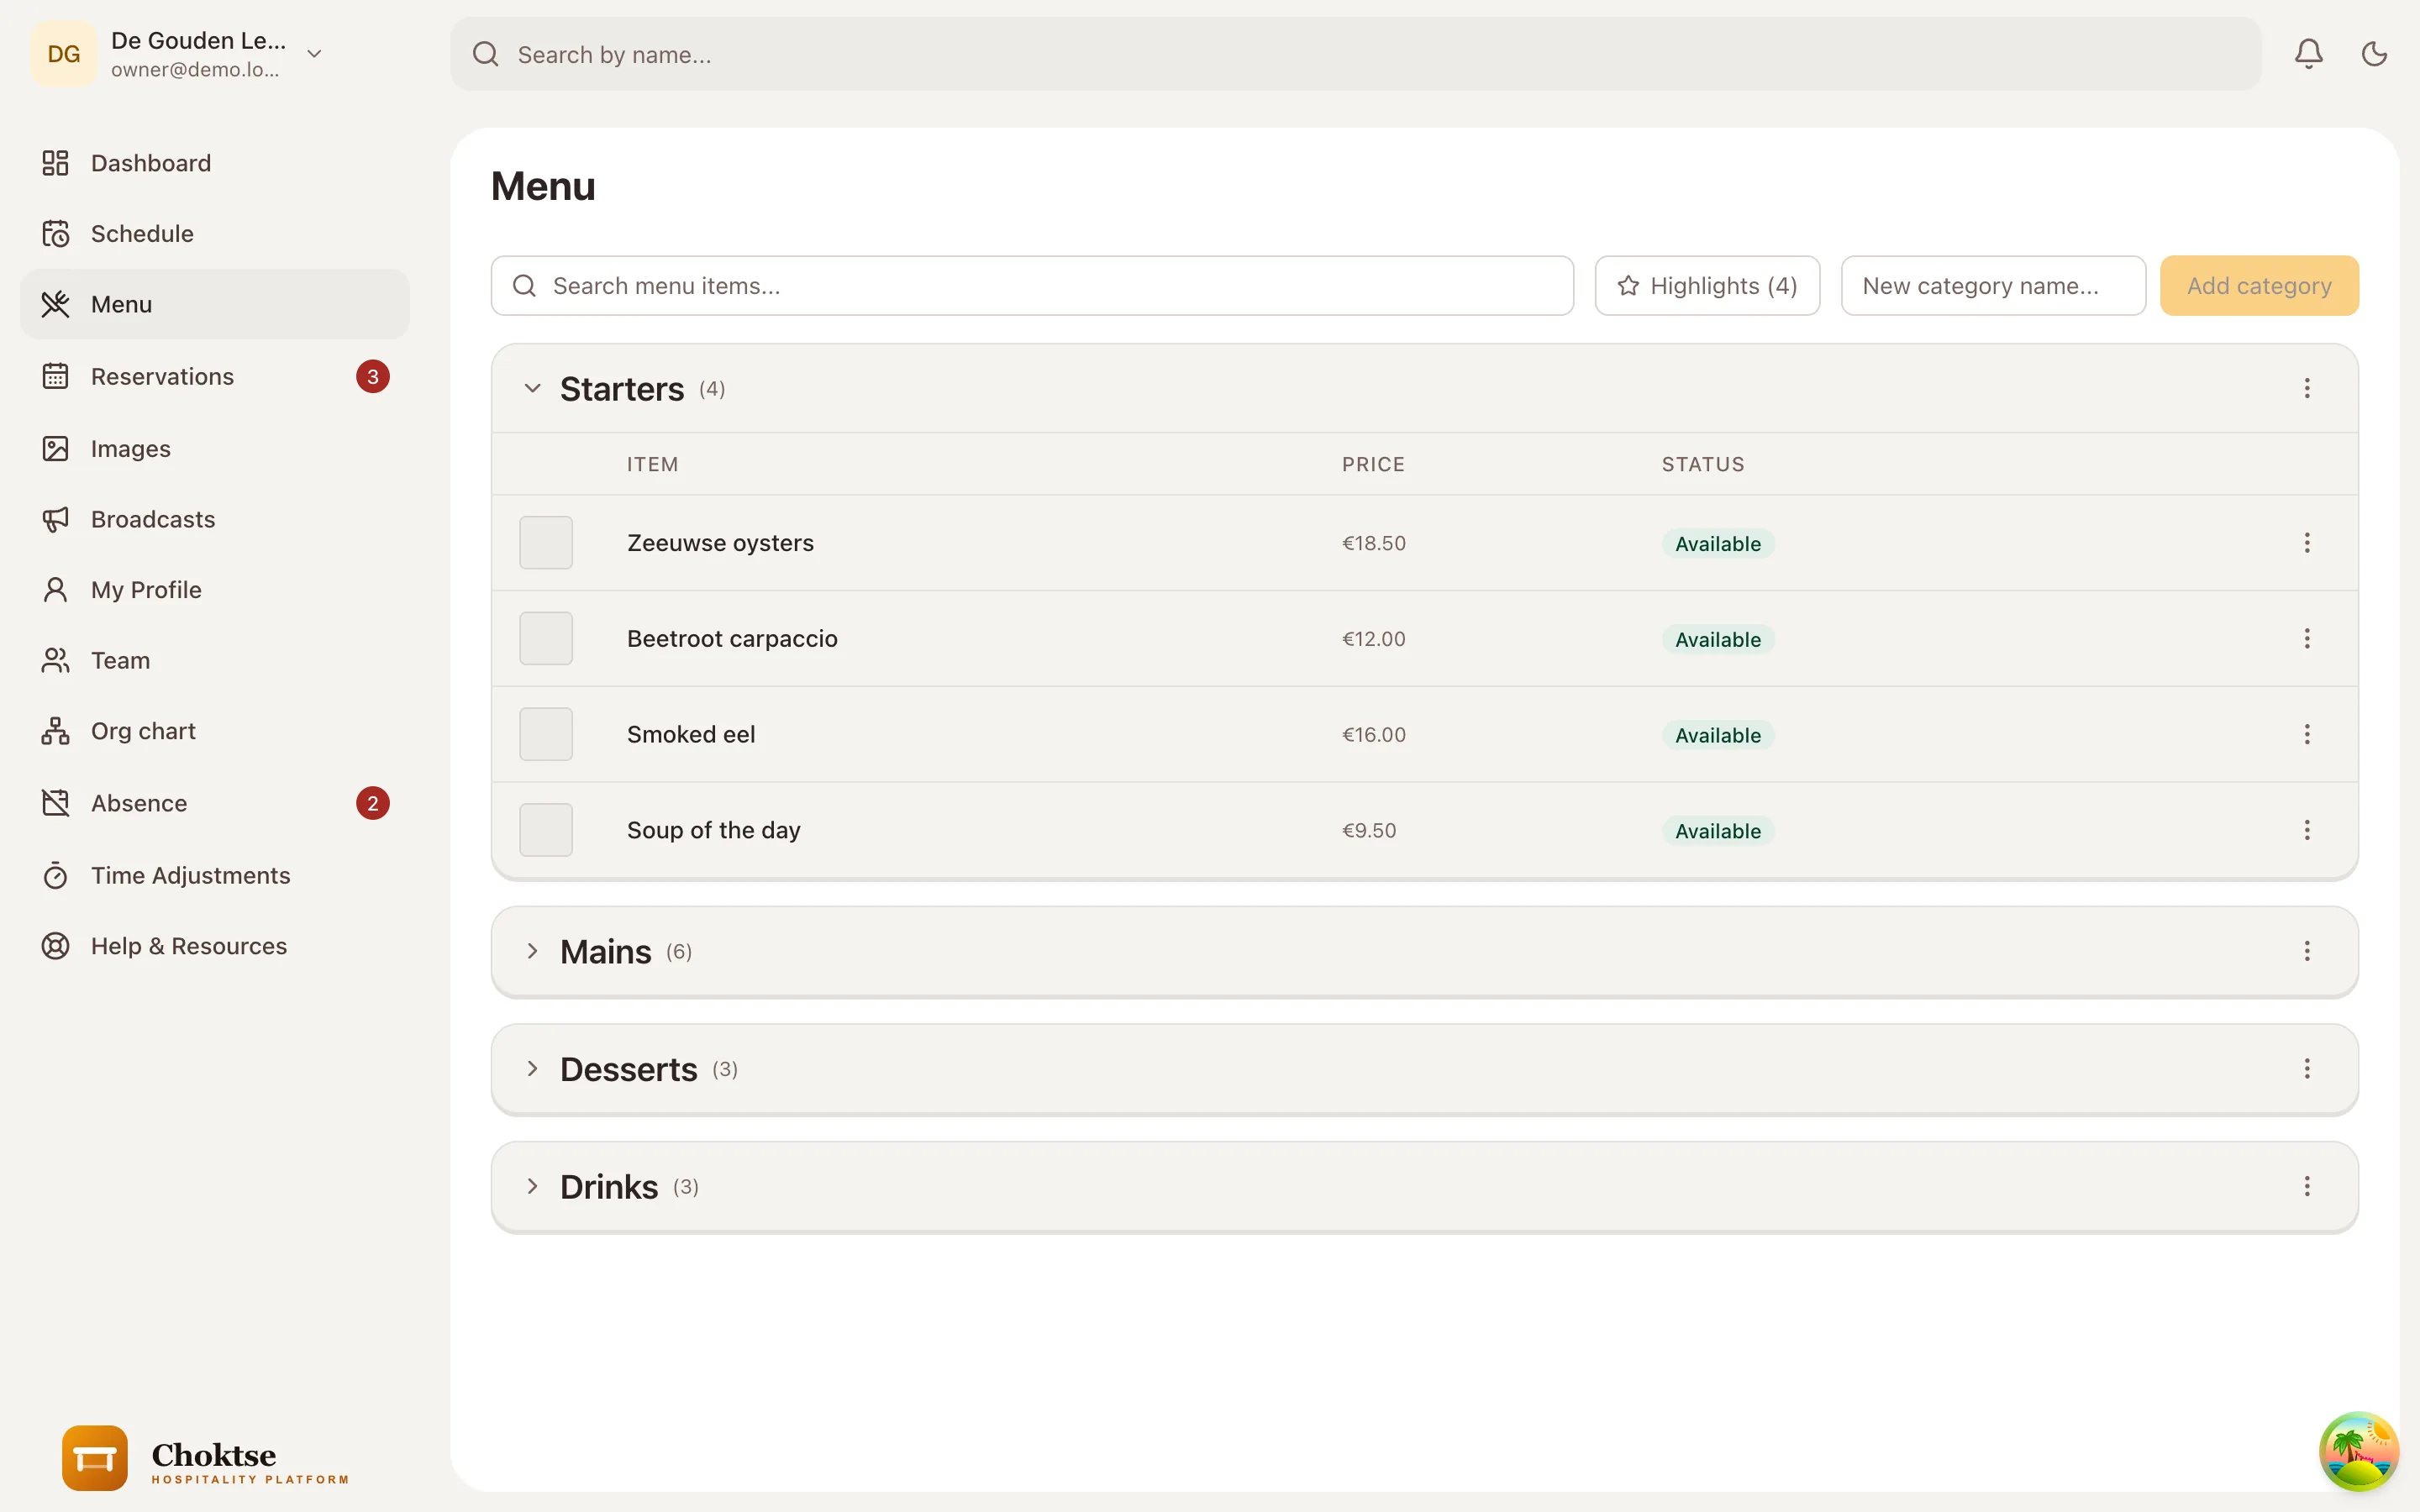Toggle dark mode with moon icon
Image resolution: width=2420 pixels, height=1512 pixels.
[2374, 54]
